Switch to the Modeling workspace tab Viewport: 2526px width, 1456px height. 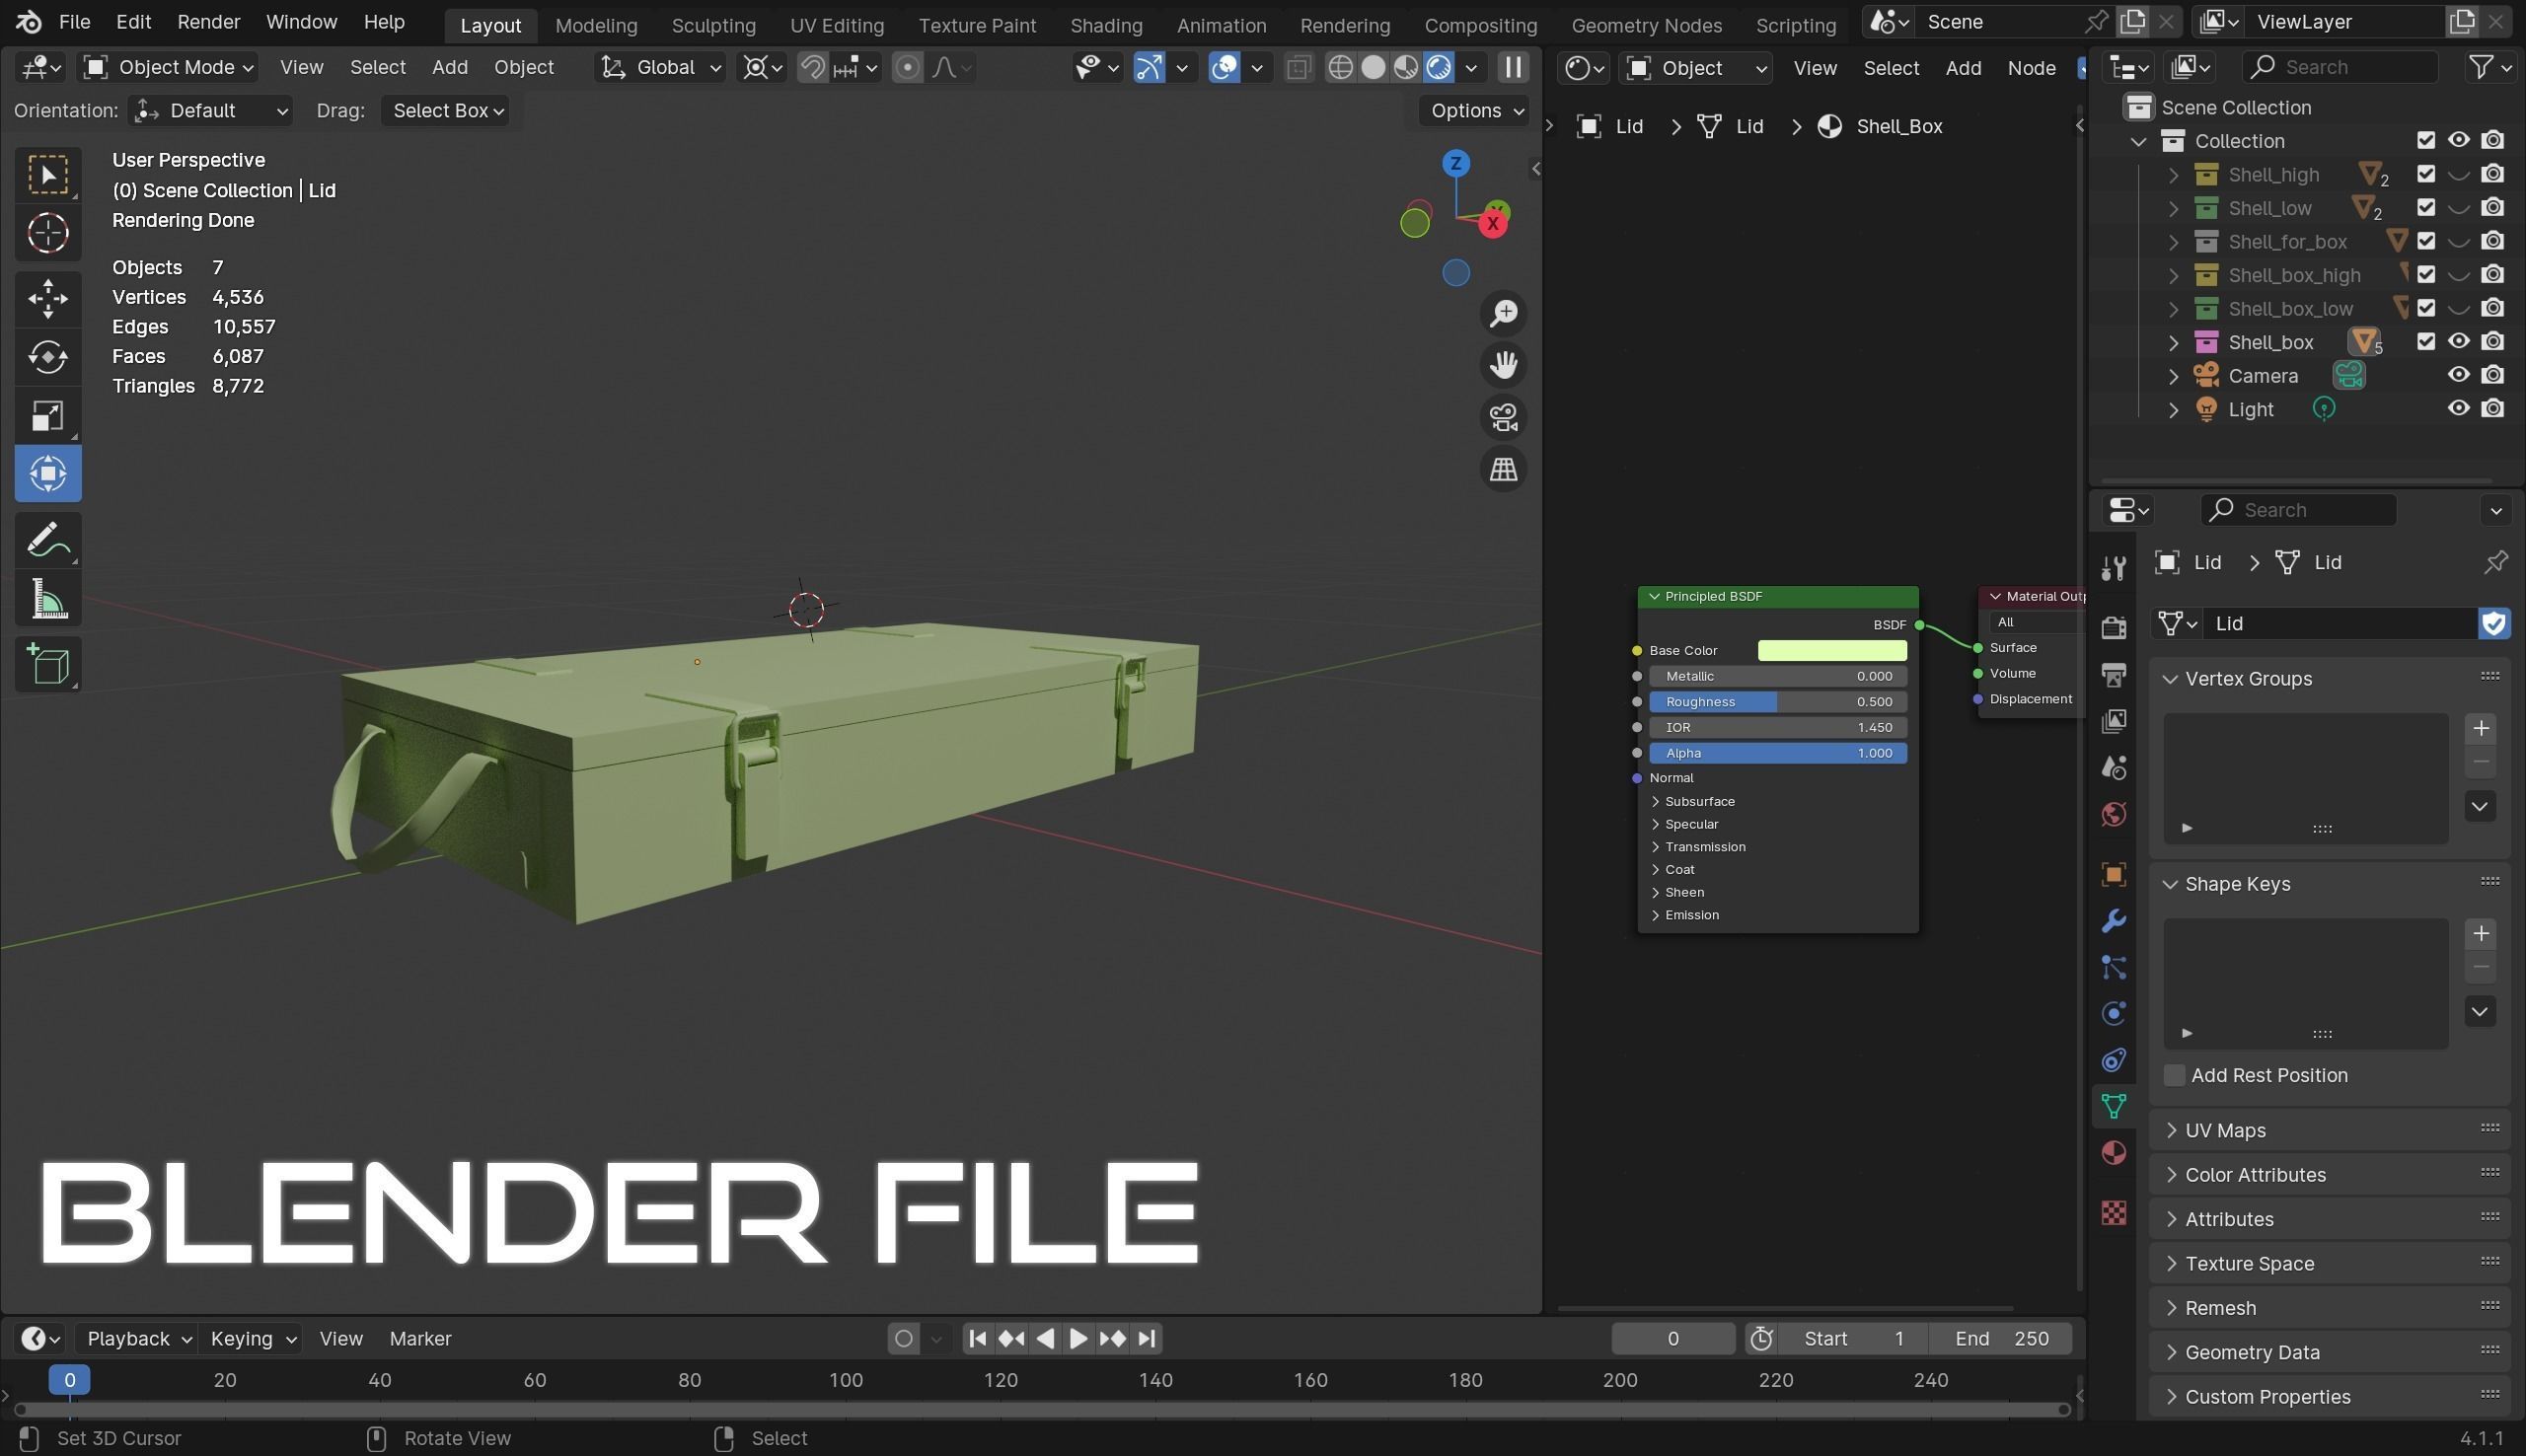[596, 25]
